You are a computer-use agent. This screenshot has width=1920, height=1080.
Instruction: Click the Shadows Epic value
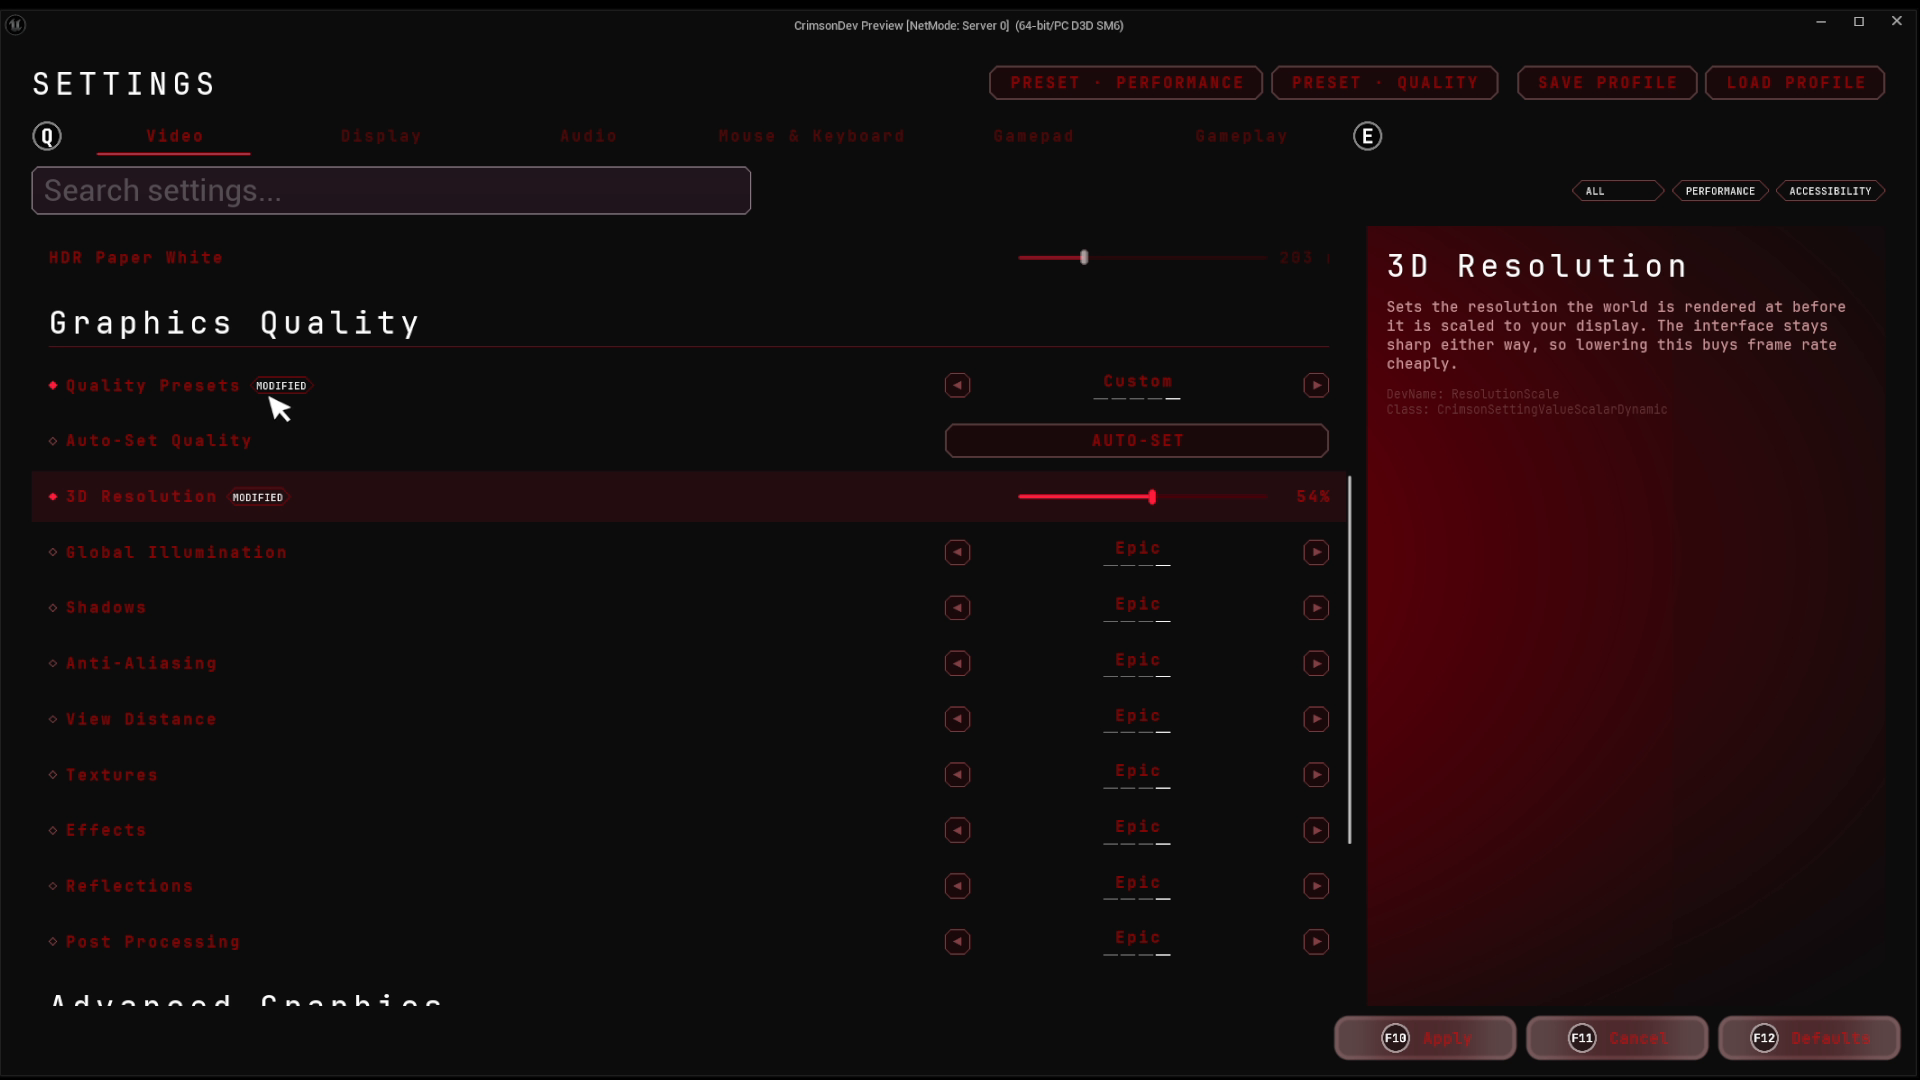click(1137, 605)
